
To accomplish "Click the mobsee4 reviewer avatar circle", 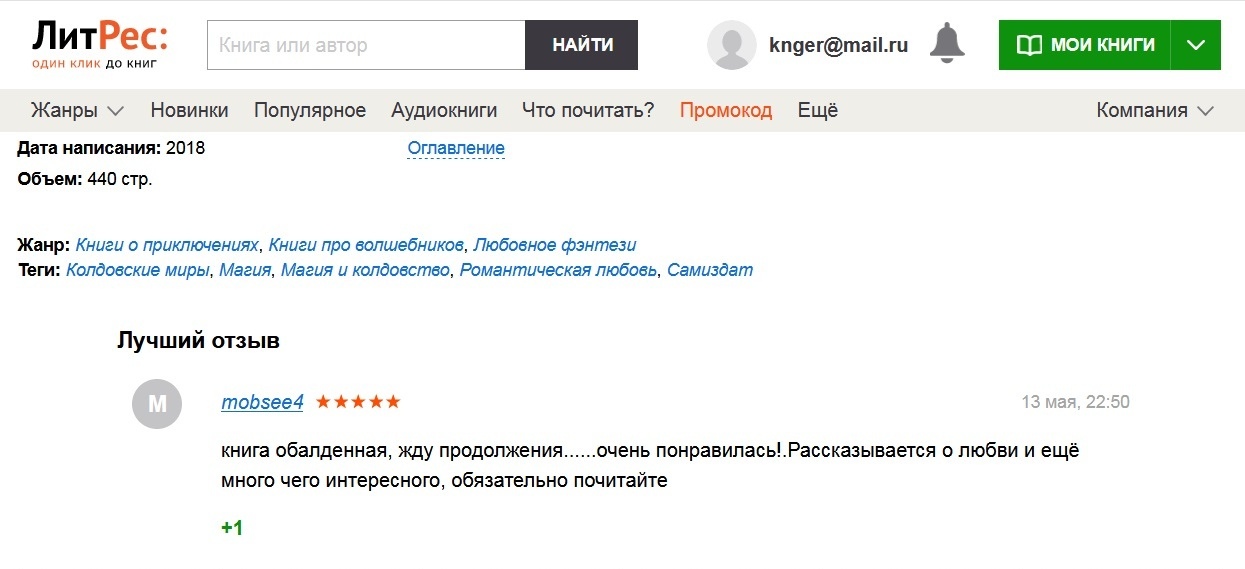I will 157,404.
